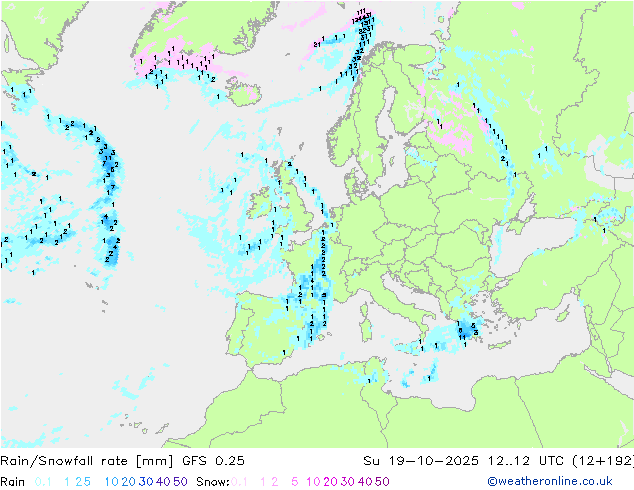This screenshot has width=634, height=490.
Task: Click the "(12+192)" forecast hour text
Action: [x=603, y=461]
